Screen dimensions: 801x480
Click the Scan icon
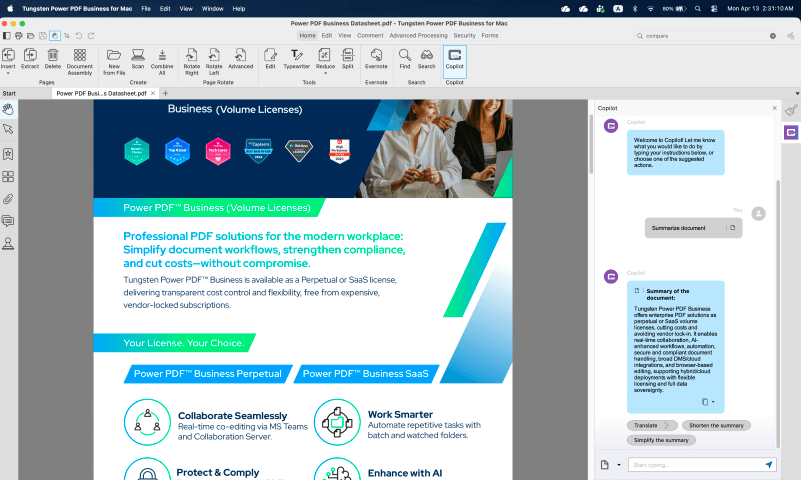[138, 55]
